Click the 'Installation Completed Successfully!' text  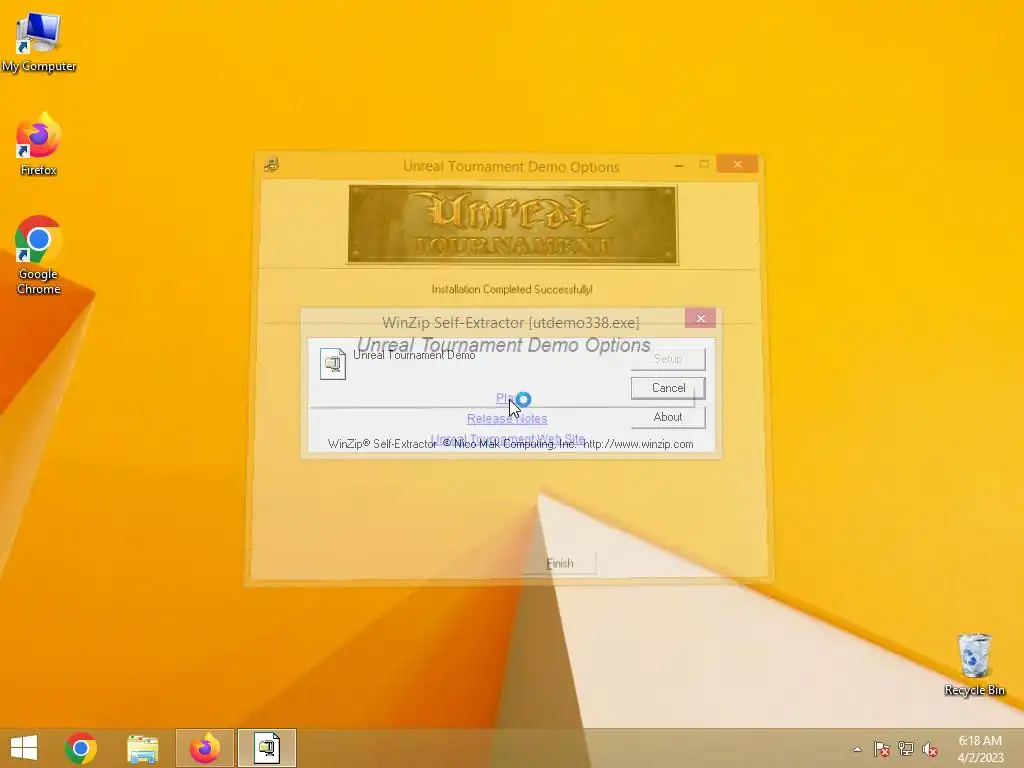click(x=512, y=289)
